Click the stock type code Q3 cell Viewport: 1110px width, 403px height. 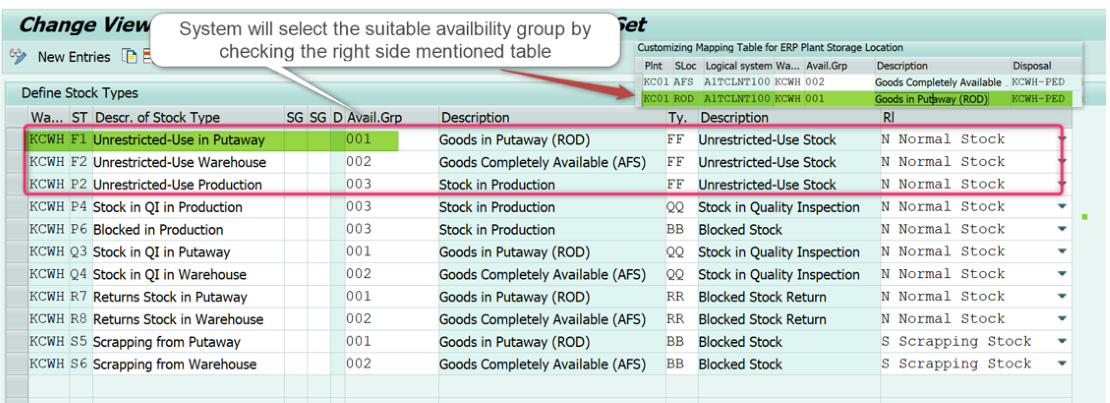tap(79, 252)
